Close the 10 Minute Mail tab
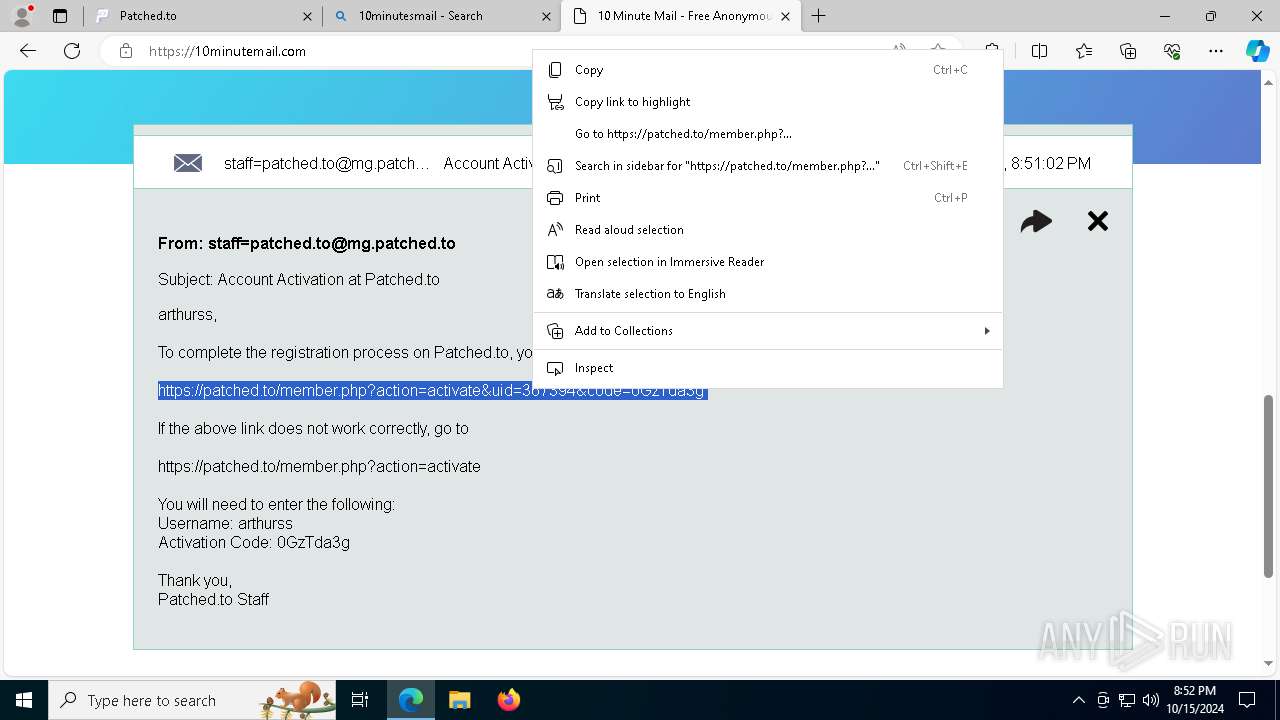Image resolution: width=1280 pixels, height=720 pixels. (785, 16)
